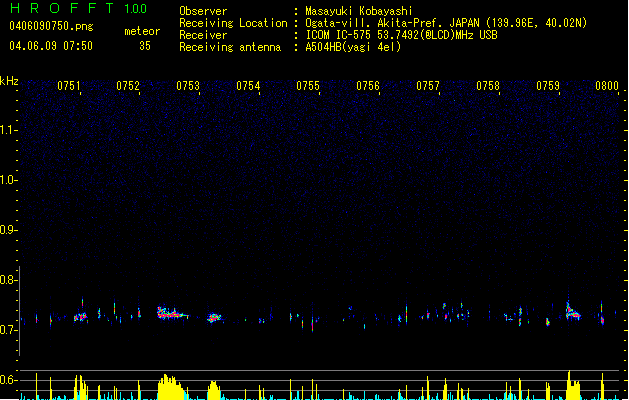Click the wide yellow intensity peak near 0753

[172, 387]
